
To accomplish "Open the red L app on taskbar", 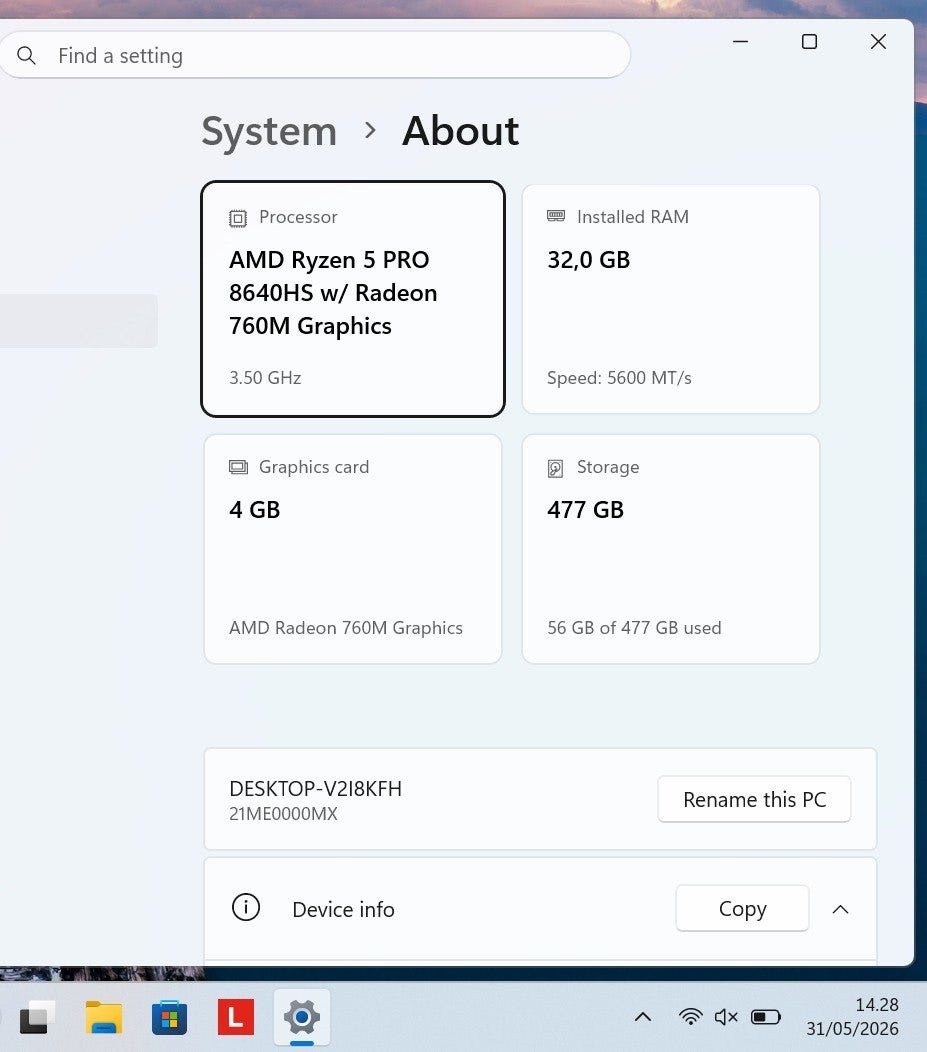I will 236,1017.
